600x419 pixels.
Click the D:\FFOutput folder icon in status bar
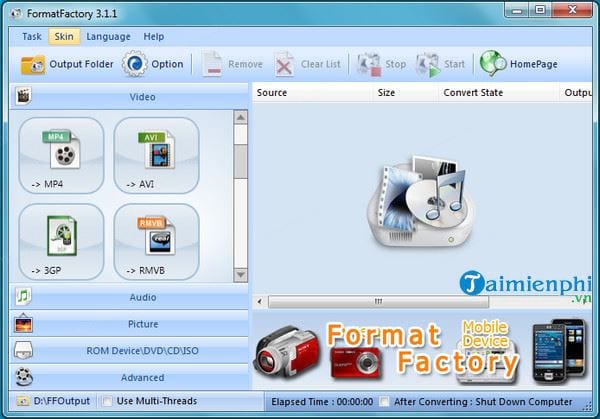23,401
